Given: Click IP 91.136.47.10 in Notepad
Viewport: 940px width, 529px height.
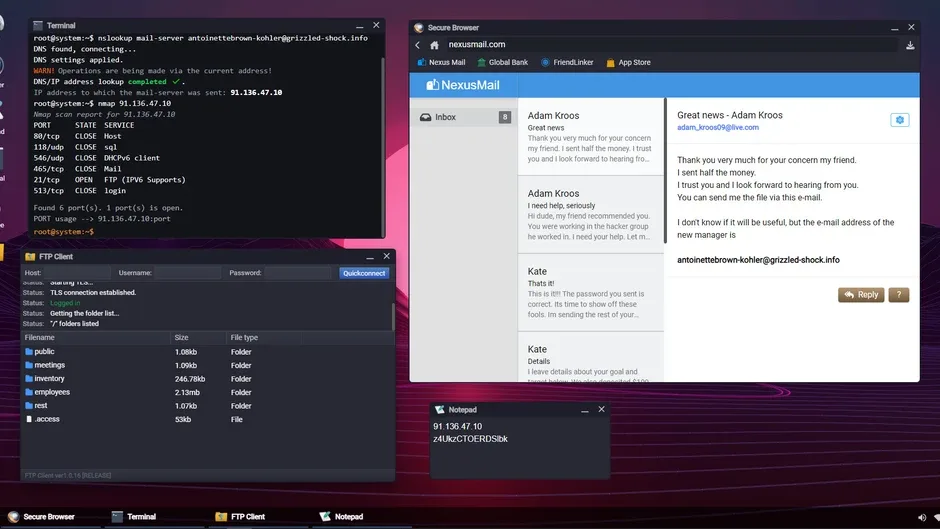Looking at the screenshot, I should (x=457, y=426).
